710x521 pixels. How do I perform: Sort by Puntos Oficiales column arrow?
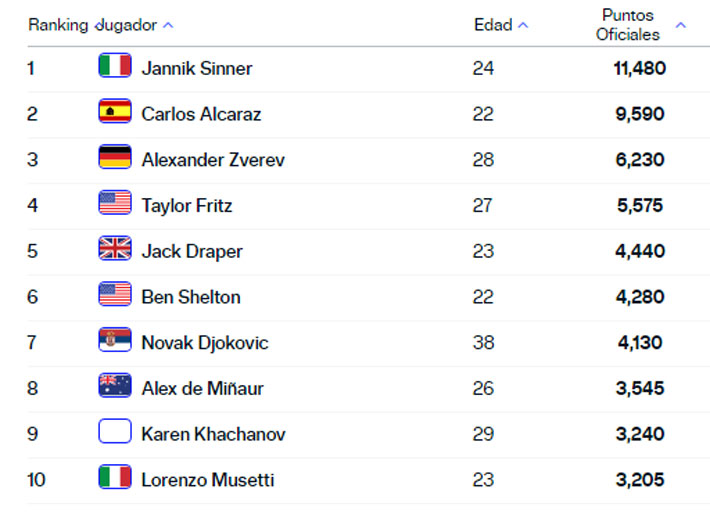tap(681, 25)
